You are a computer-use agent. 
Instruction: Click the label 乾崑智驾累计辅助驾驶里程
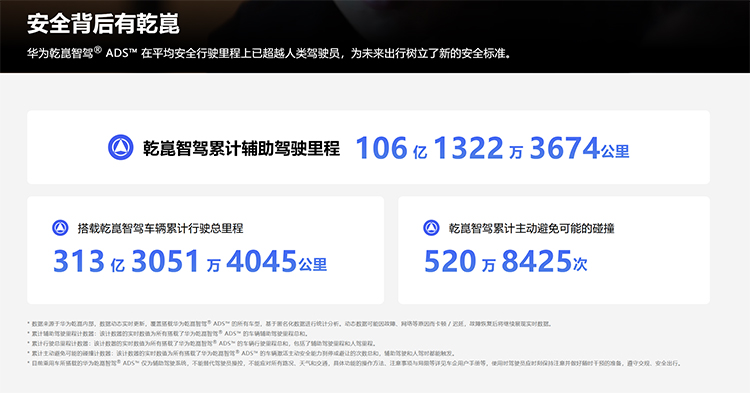pyautogui.click(x=241, y=148)
